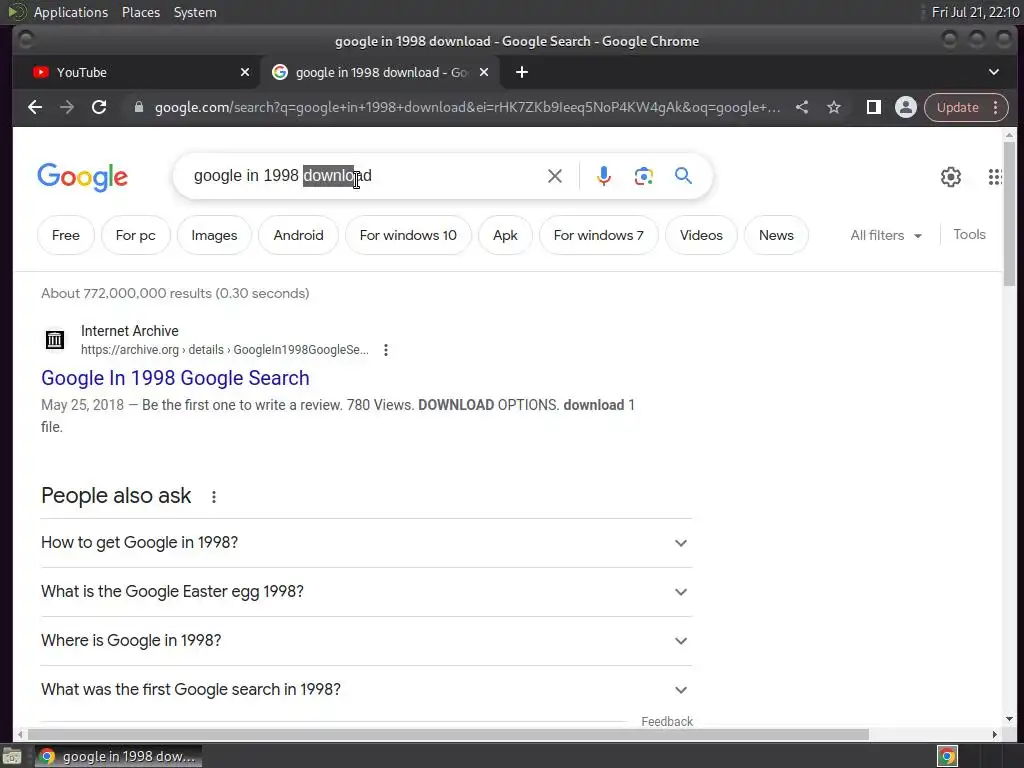The image size is (1024, 768).
Task: Click the archive.org result URL
Action: 225,350
